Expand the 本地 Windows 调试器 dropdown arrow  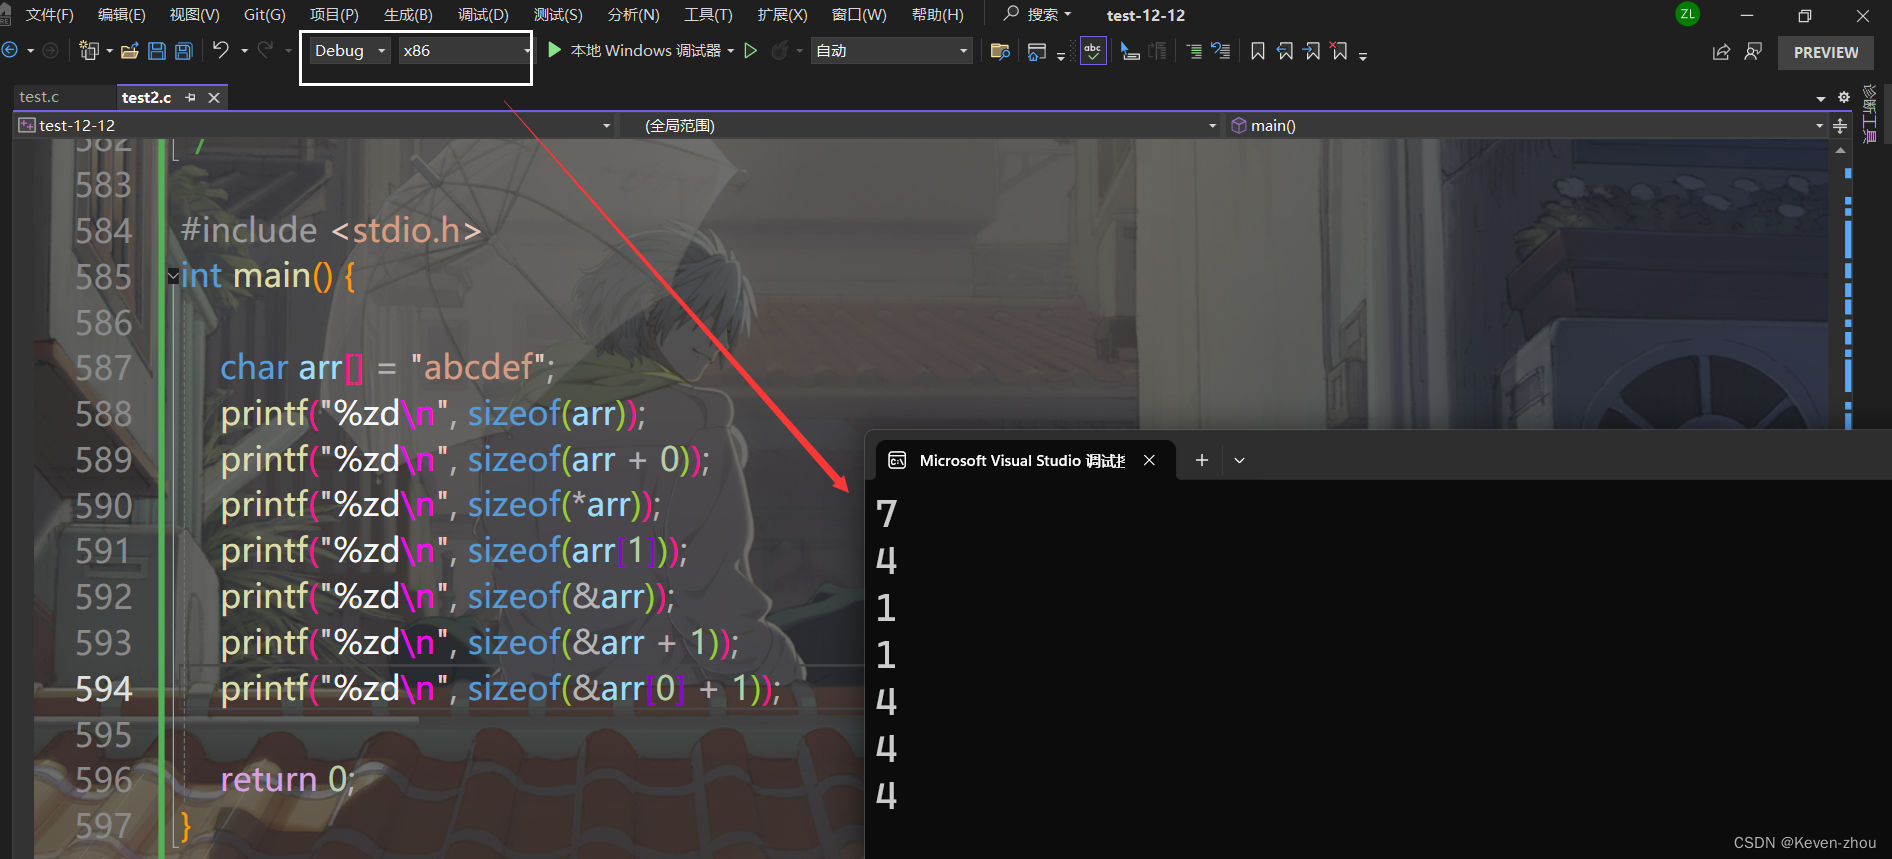(x=731, y=51)
